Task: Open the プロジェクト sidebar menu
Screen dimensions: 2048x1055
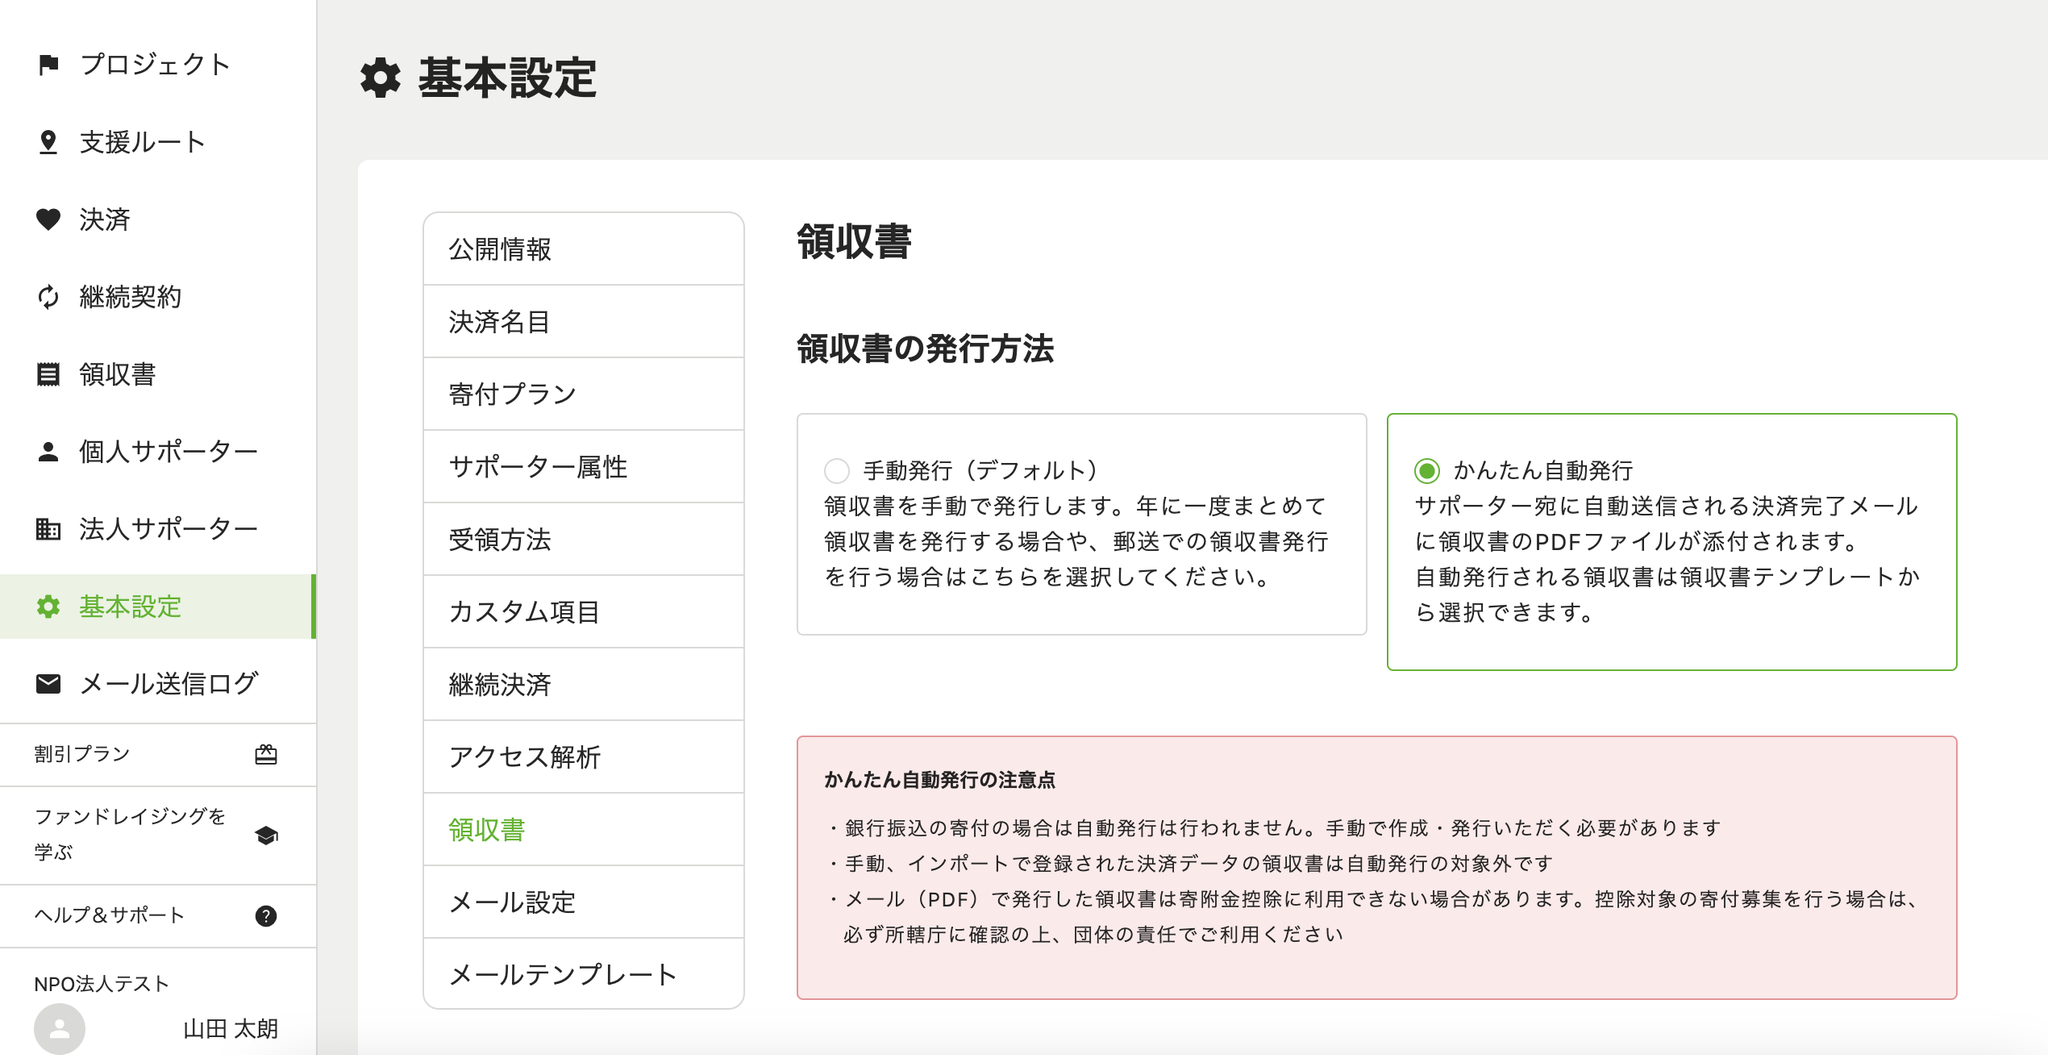Action: (x=158, y=65)
